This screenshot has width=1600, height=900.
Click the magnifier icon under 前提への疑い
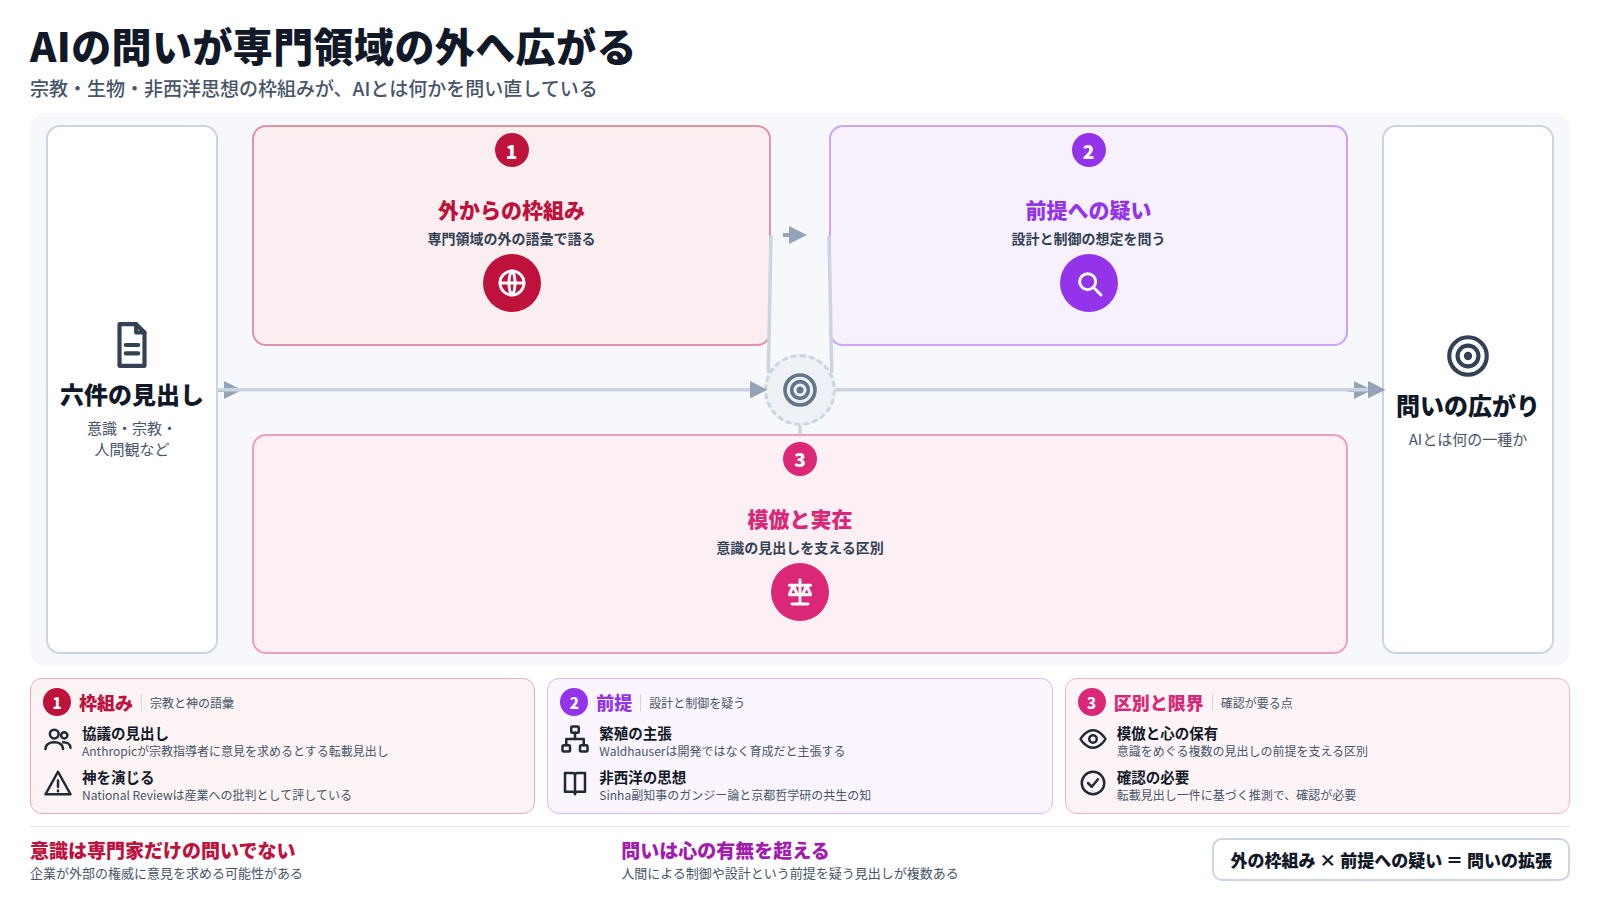tap(1089, 283)
